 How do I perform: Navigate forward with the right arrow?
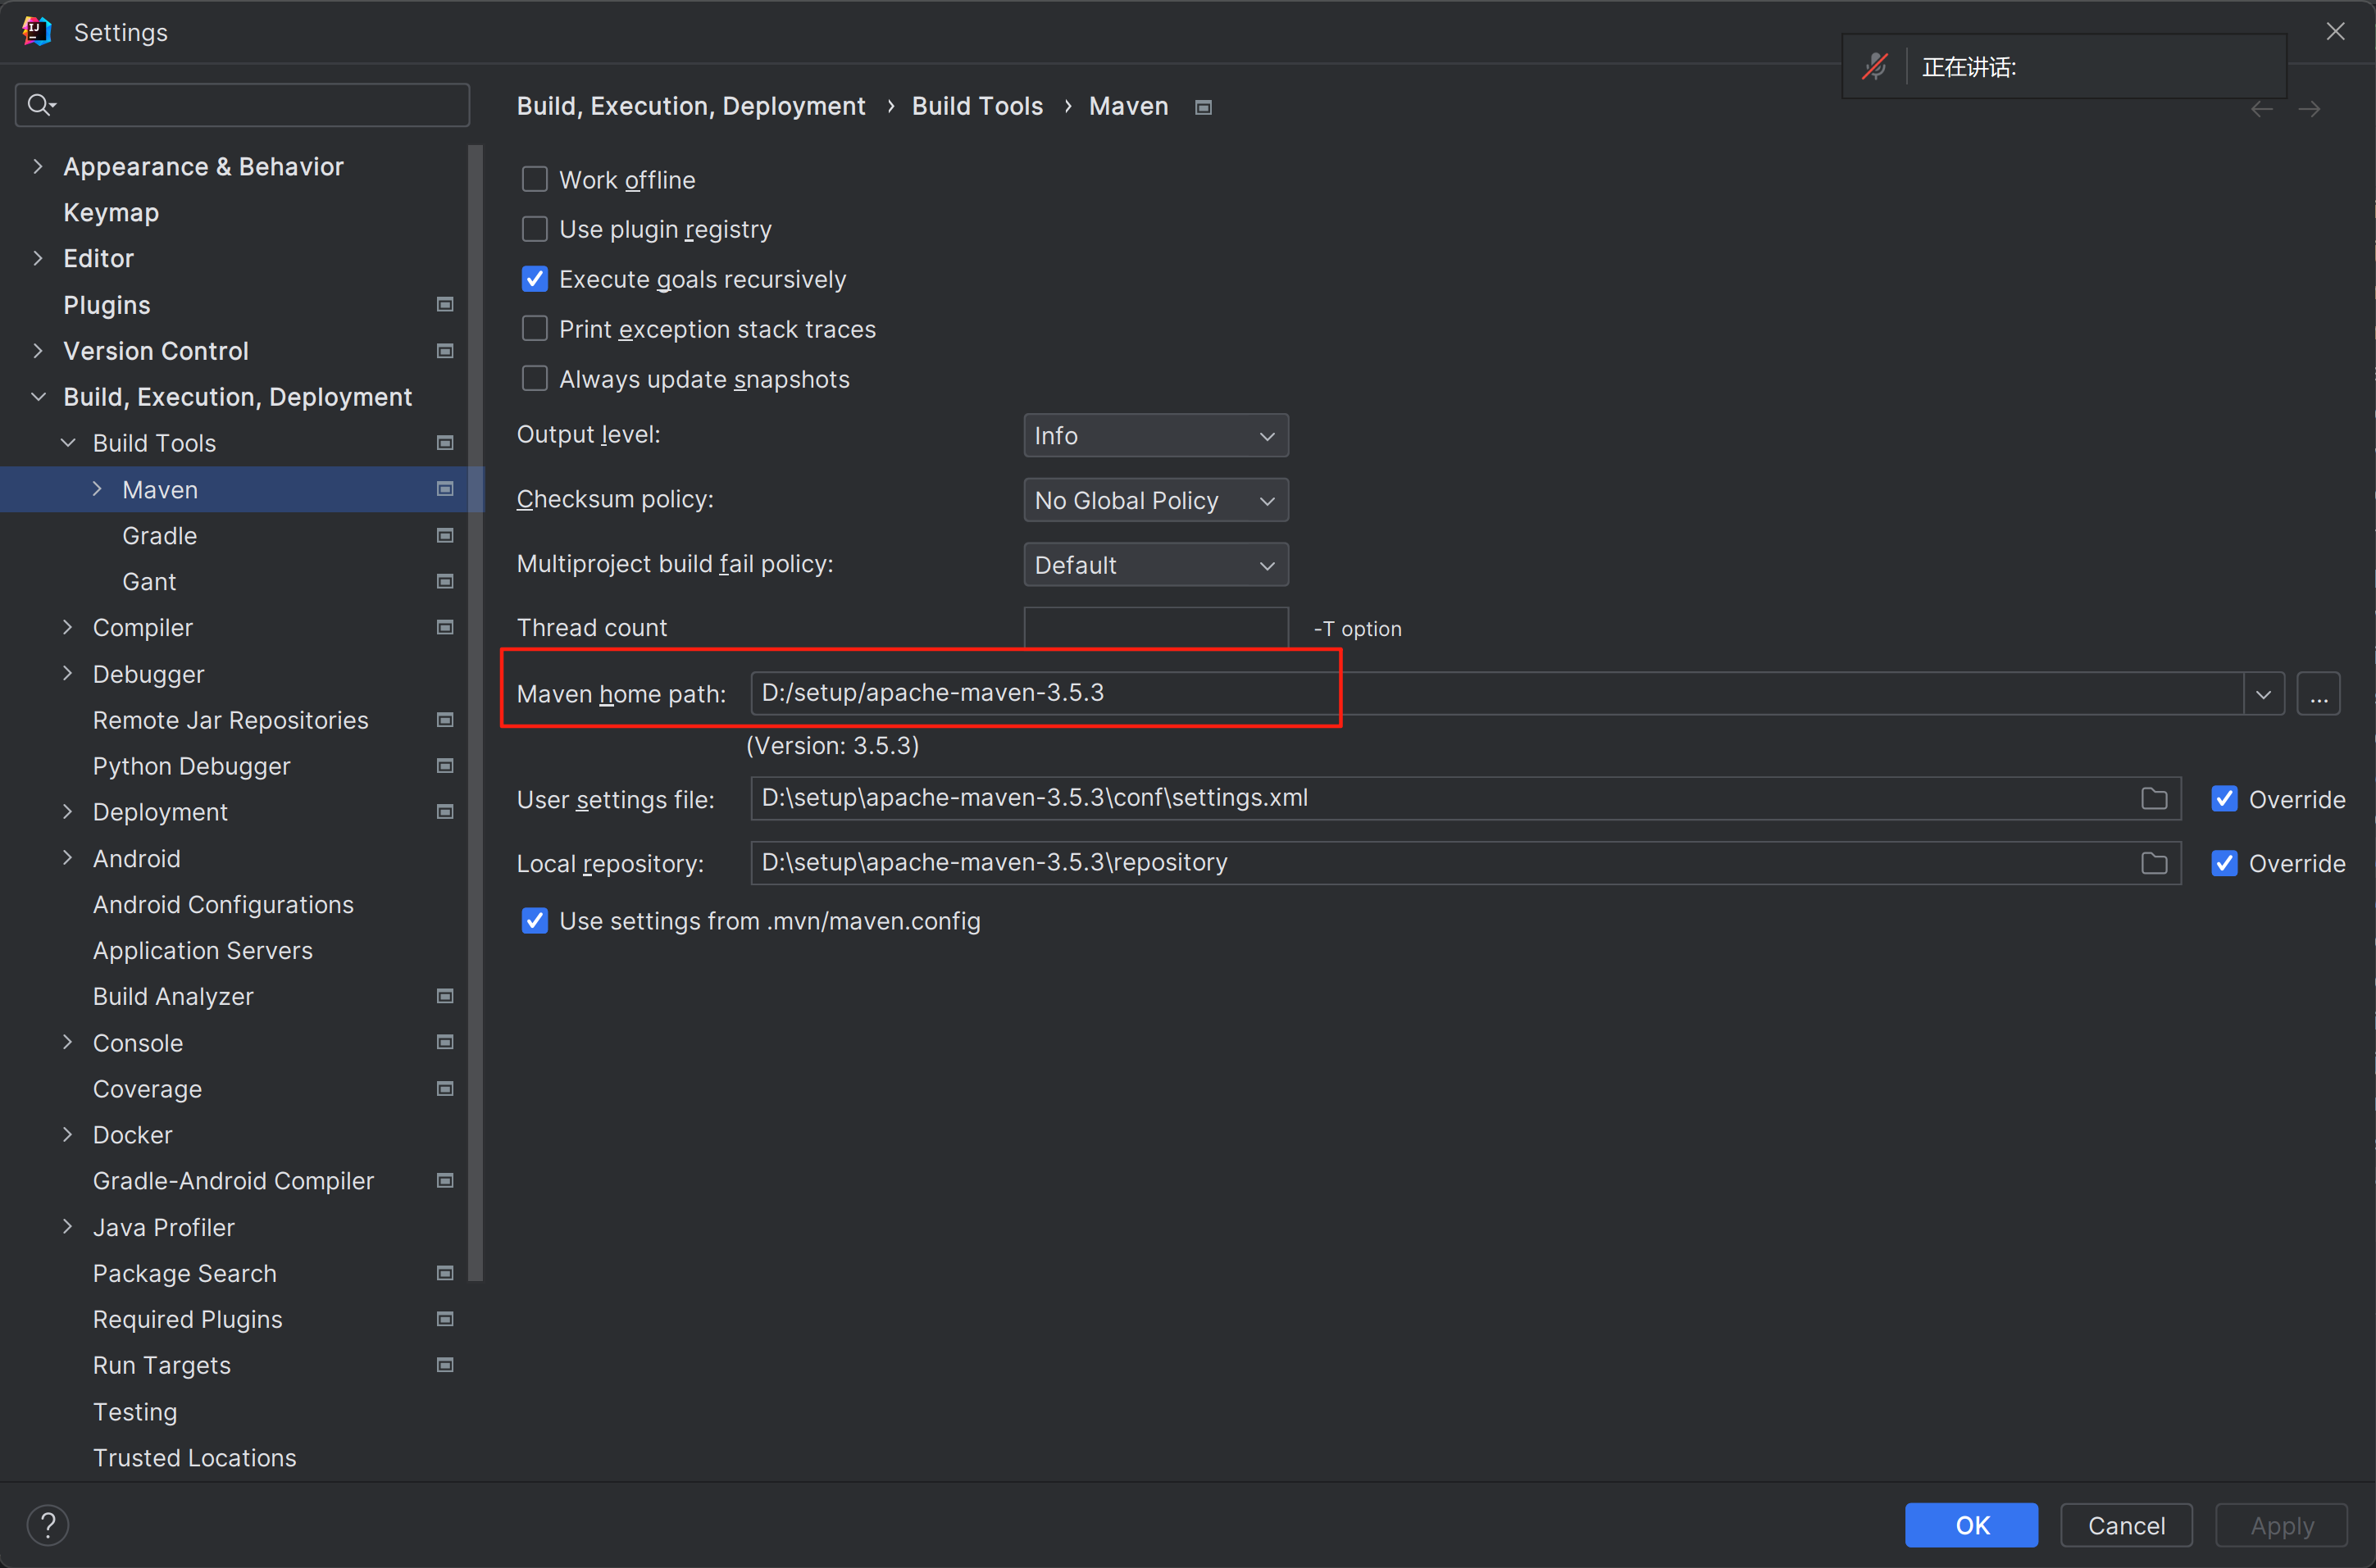[2309, 109]
